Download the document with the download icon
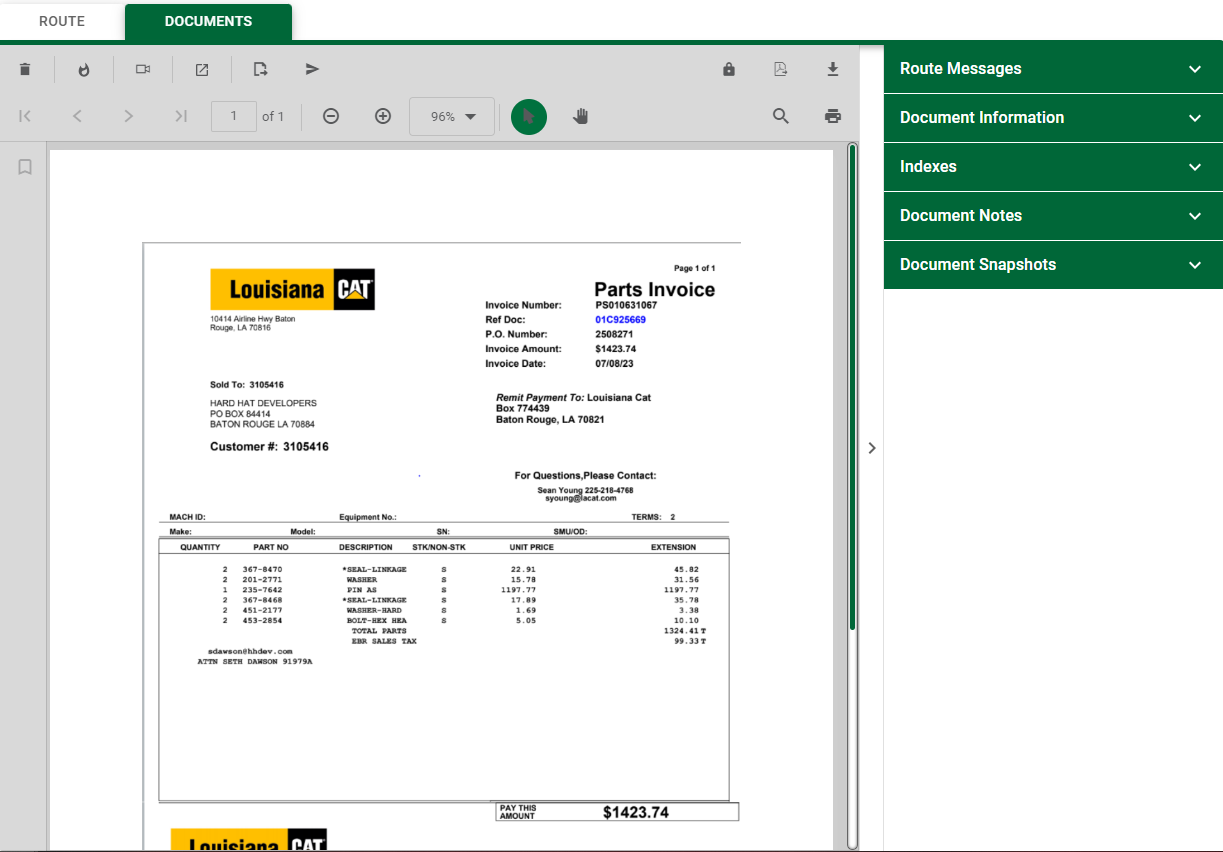This screenshot has height=852, width=1223. [833, 69]
